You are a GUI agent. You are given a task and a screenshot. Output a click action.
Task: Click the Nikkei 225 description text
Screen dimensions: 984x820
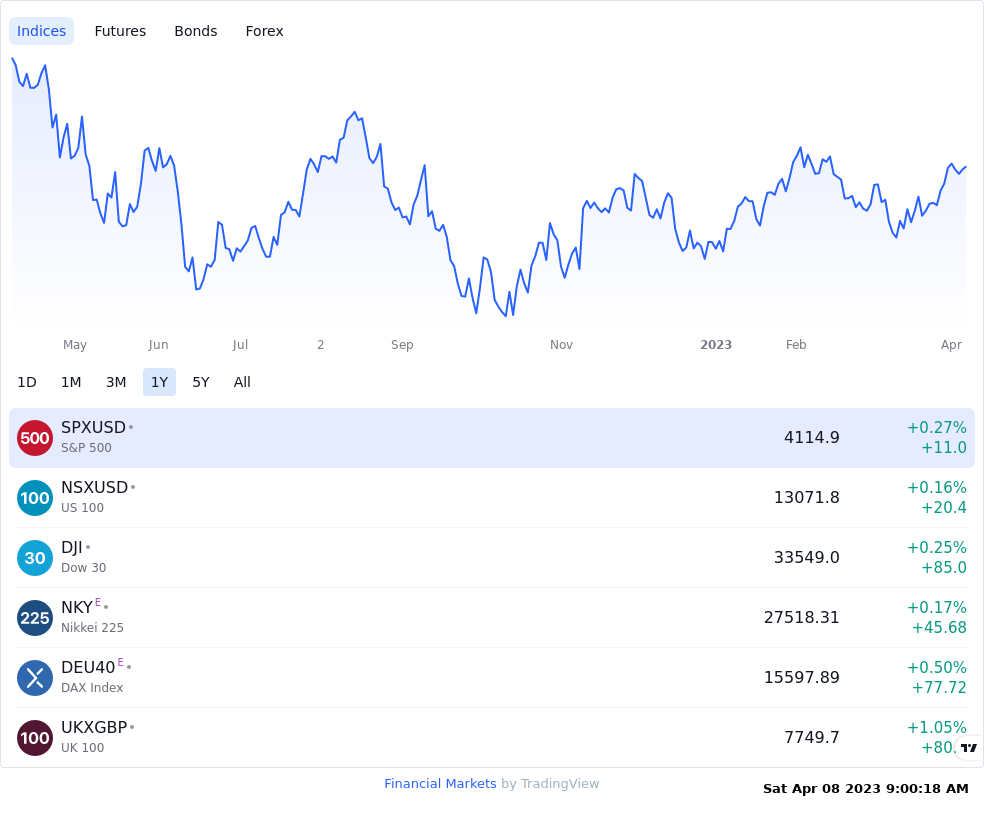click(92, 627)
